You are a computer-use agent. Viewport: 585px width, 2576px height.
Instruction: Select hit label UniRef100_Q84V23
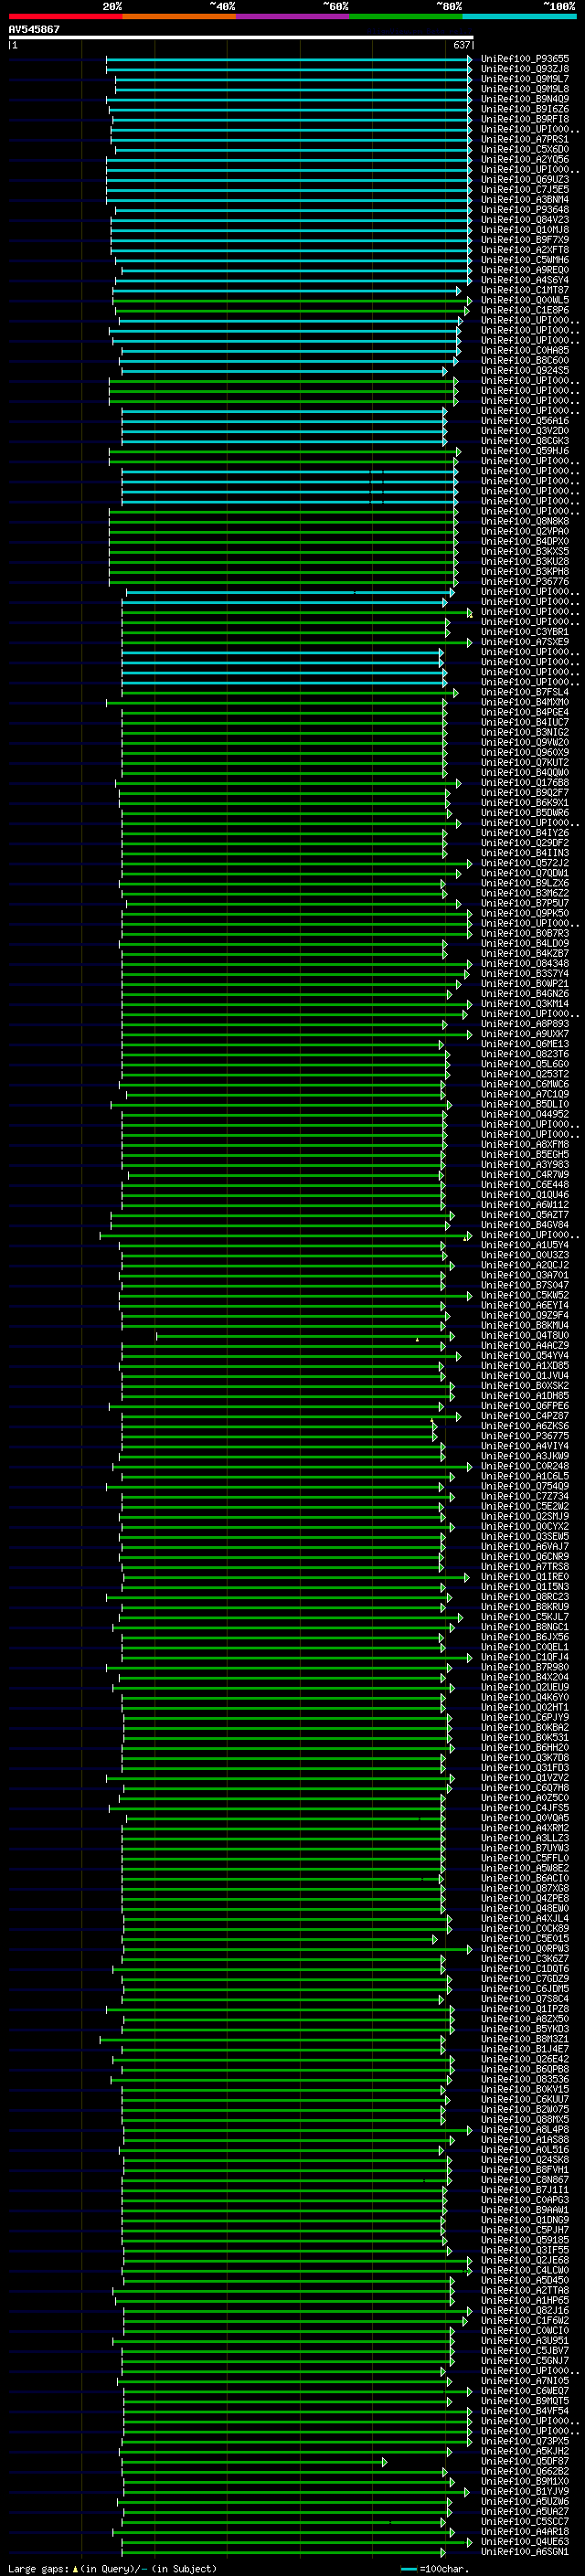tap(525, 220)
